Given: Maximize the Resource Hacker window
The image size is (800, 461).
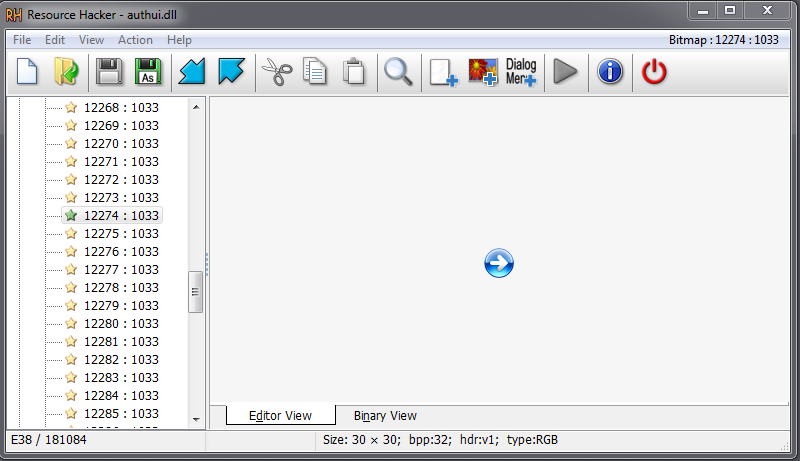Looking at the screenshot, I should tap(730, 10).
